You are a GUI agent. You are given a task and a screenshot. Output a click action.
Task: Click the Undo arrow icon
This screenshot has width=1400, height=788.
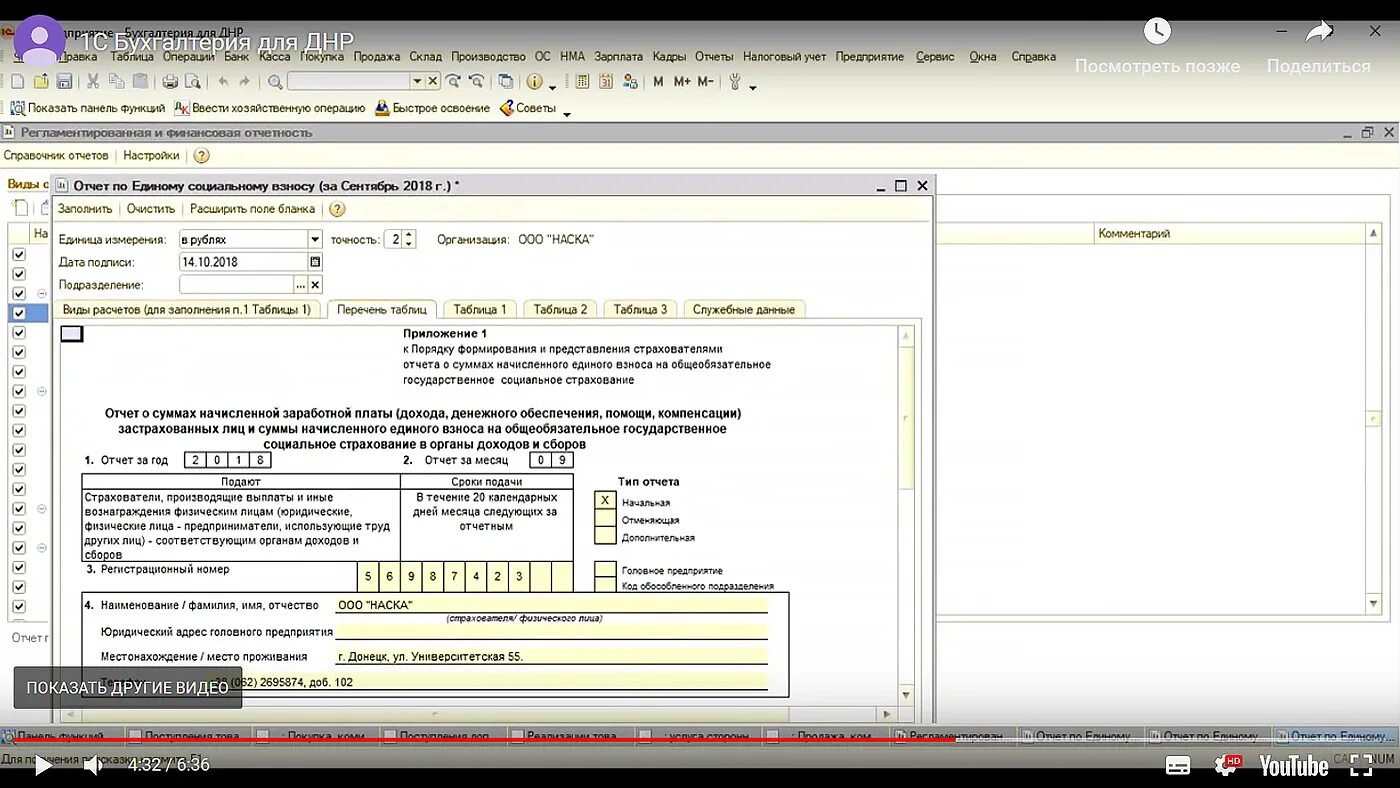tap(223, 81)
